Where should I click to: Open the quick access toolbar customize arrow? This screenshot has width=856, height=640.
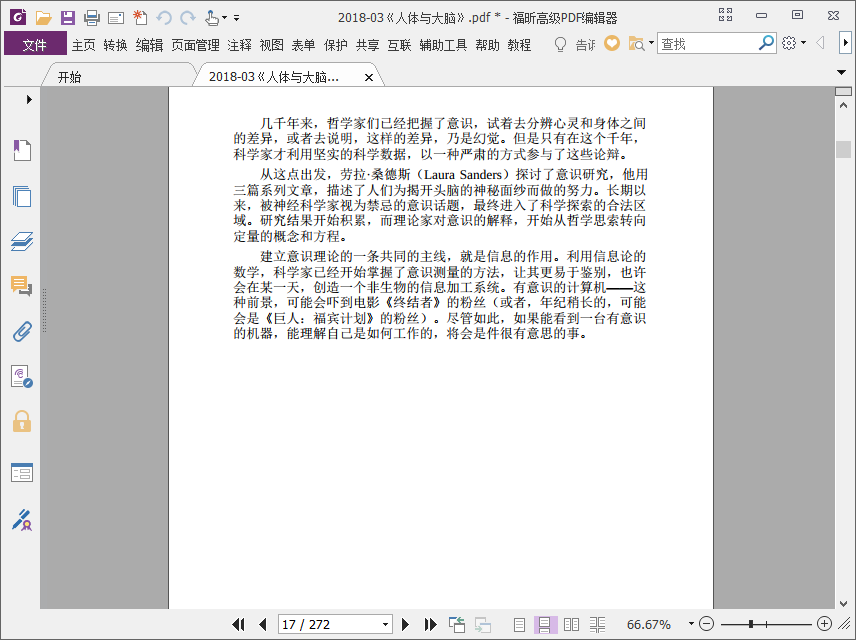(x=236, y=18)
